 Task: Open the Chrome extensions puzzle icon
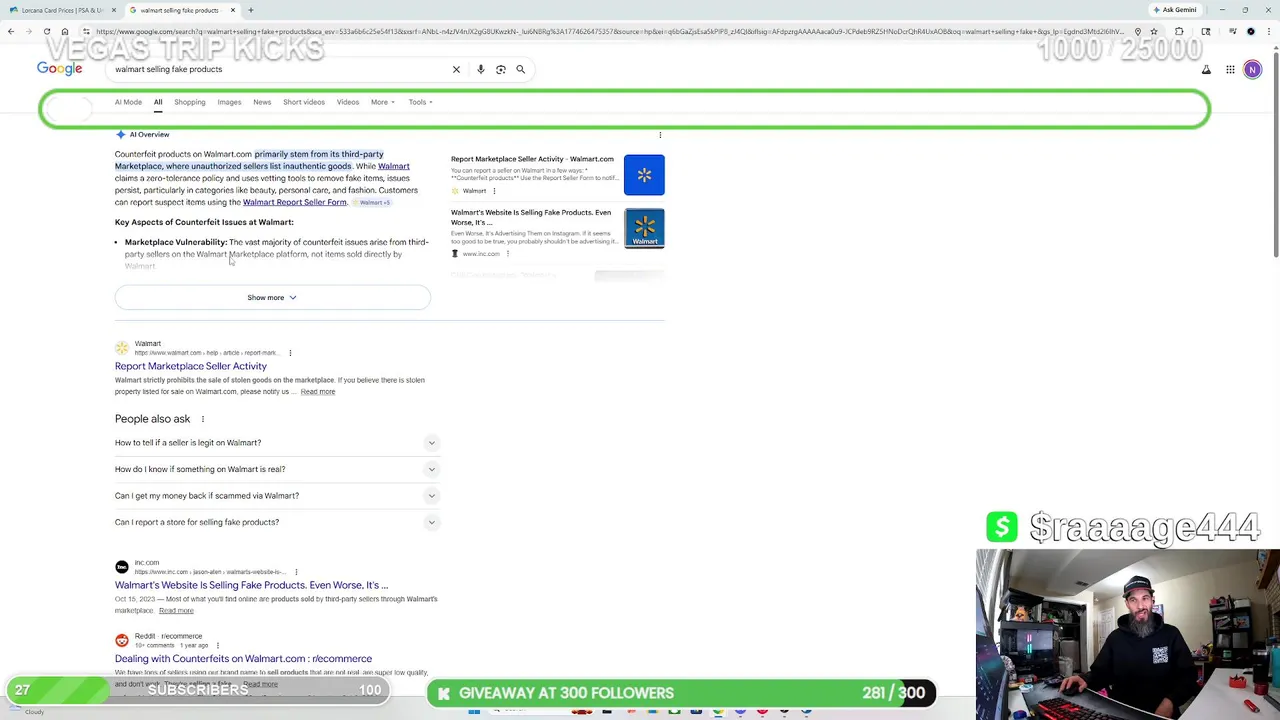1180,31
